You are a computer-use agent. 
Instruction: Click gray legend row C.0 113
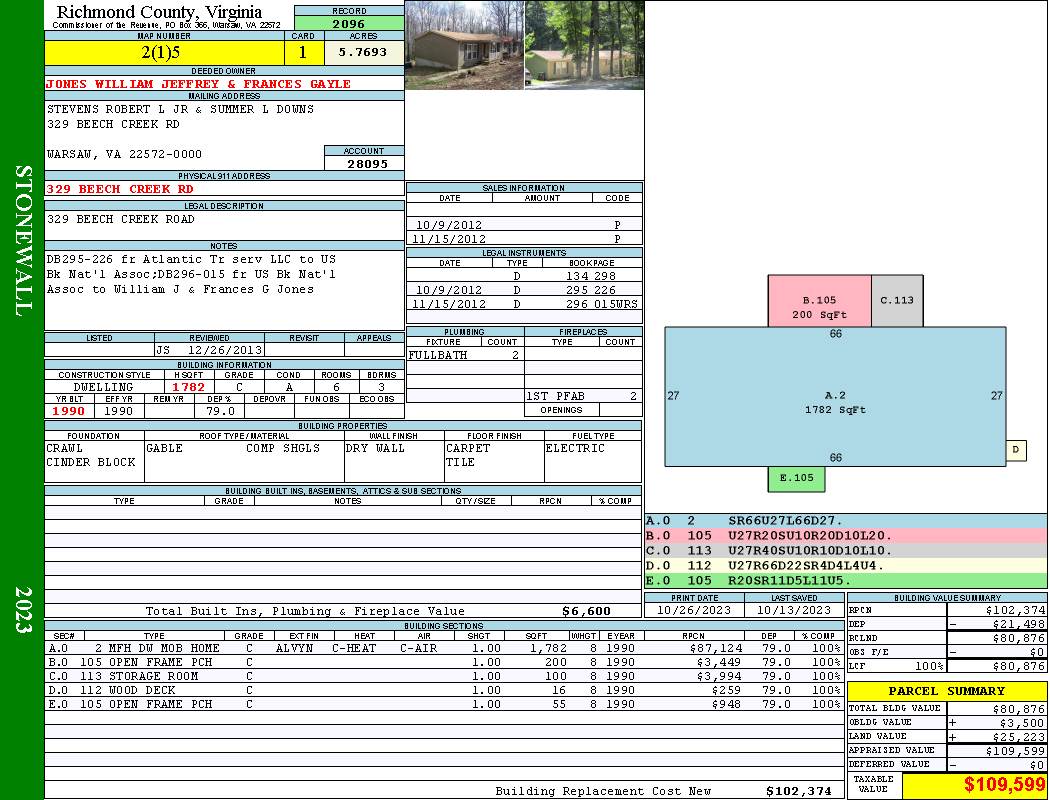pyautogui.click(x=846, y=550)
